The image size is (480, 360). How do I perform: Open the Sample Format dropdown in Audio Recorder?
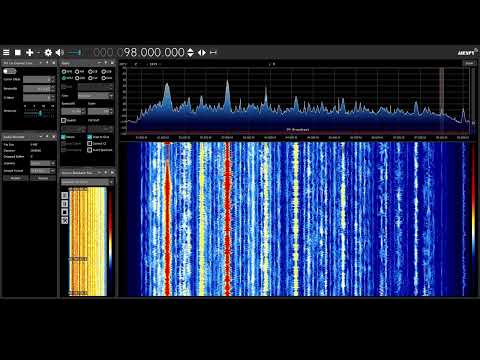(43, 171)
